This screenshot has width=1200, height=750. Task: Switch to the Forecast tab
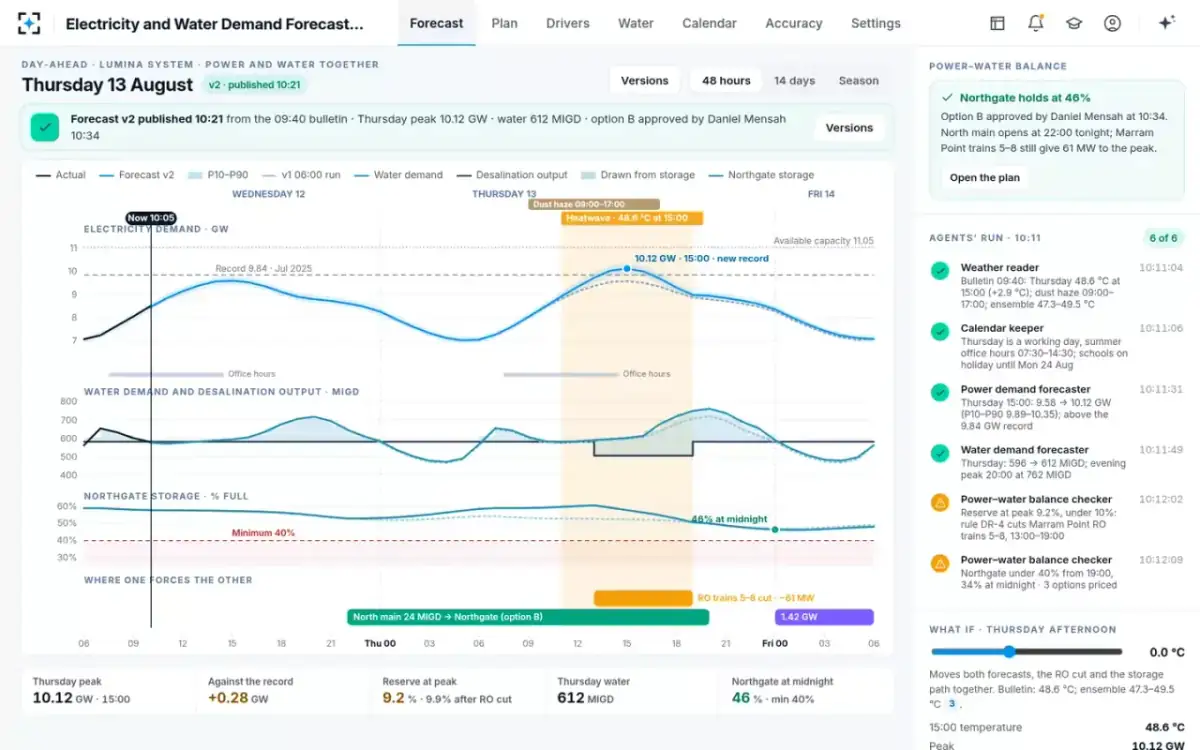[437, 23]
